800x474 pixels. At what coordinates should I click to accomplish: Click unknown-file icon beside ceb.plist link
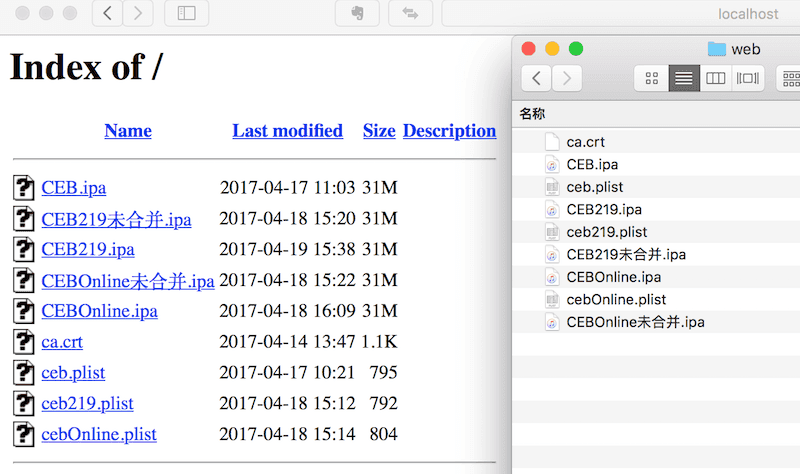point(23,373)
